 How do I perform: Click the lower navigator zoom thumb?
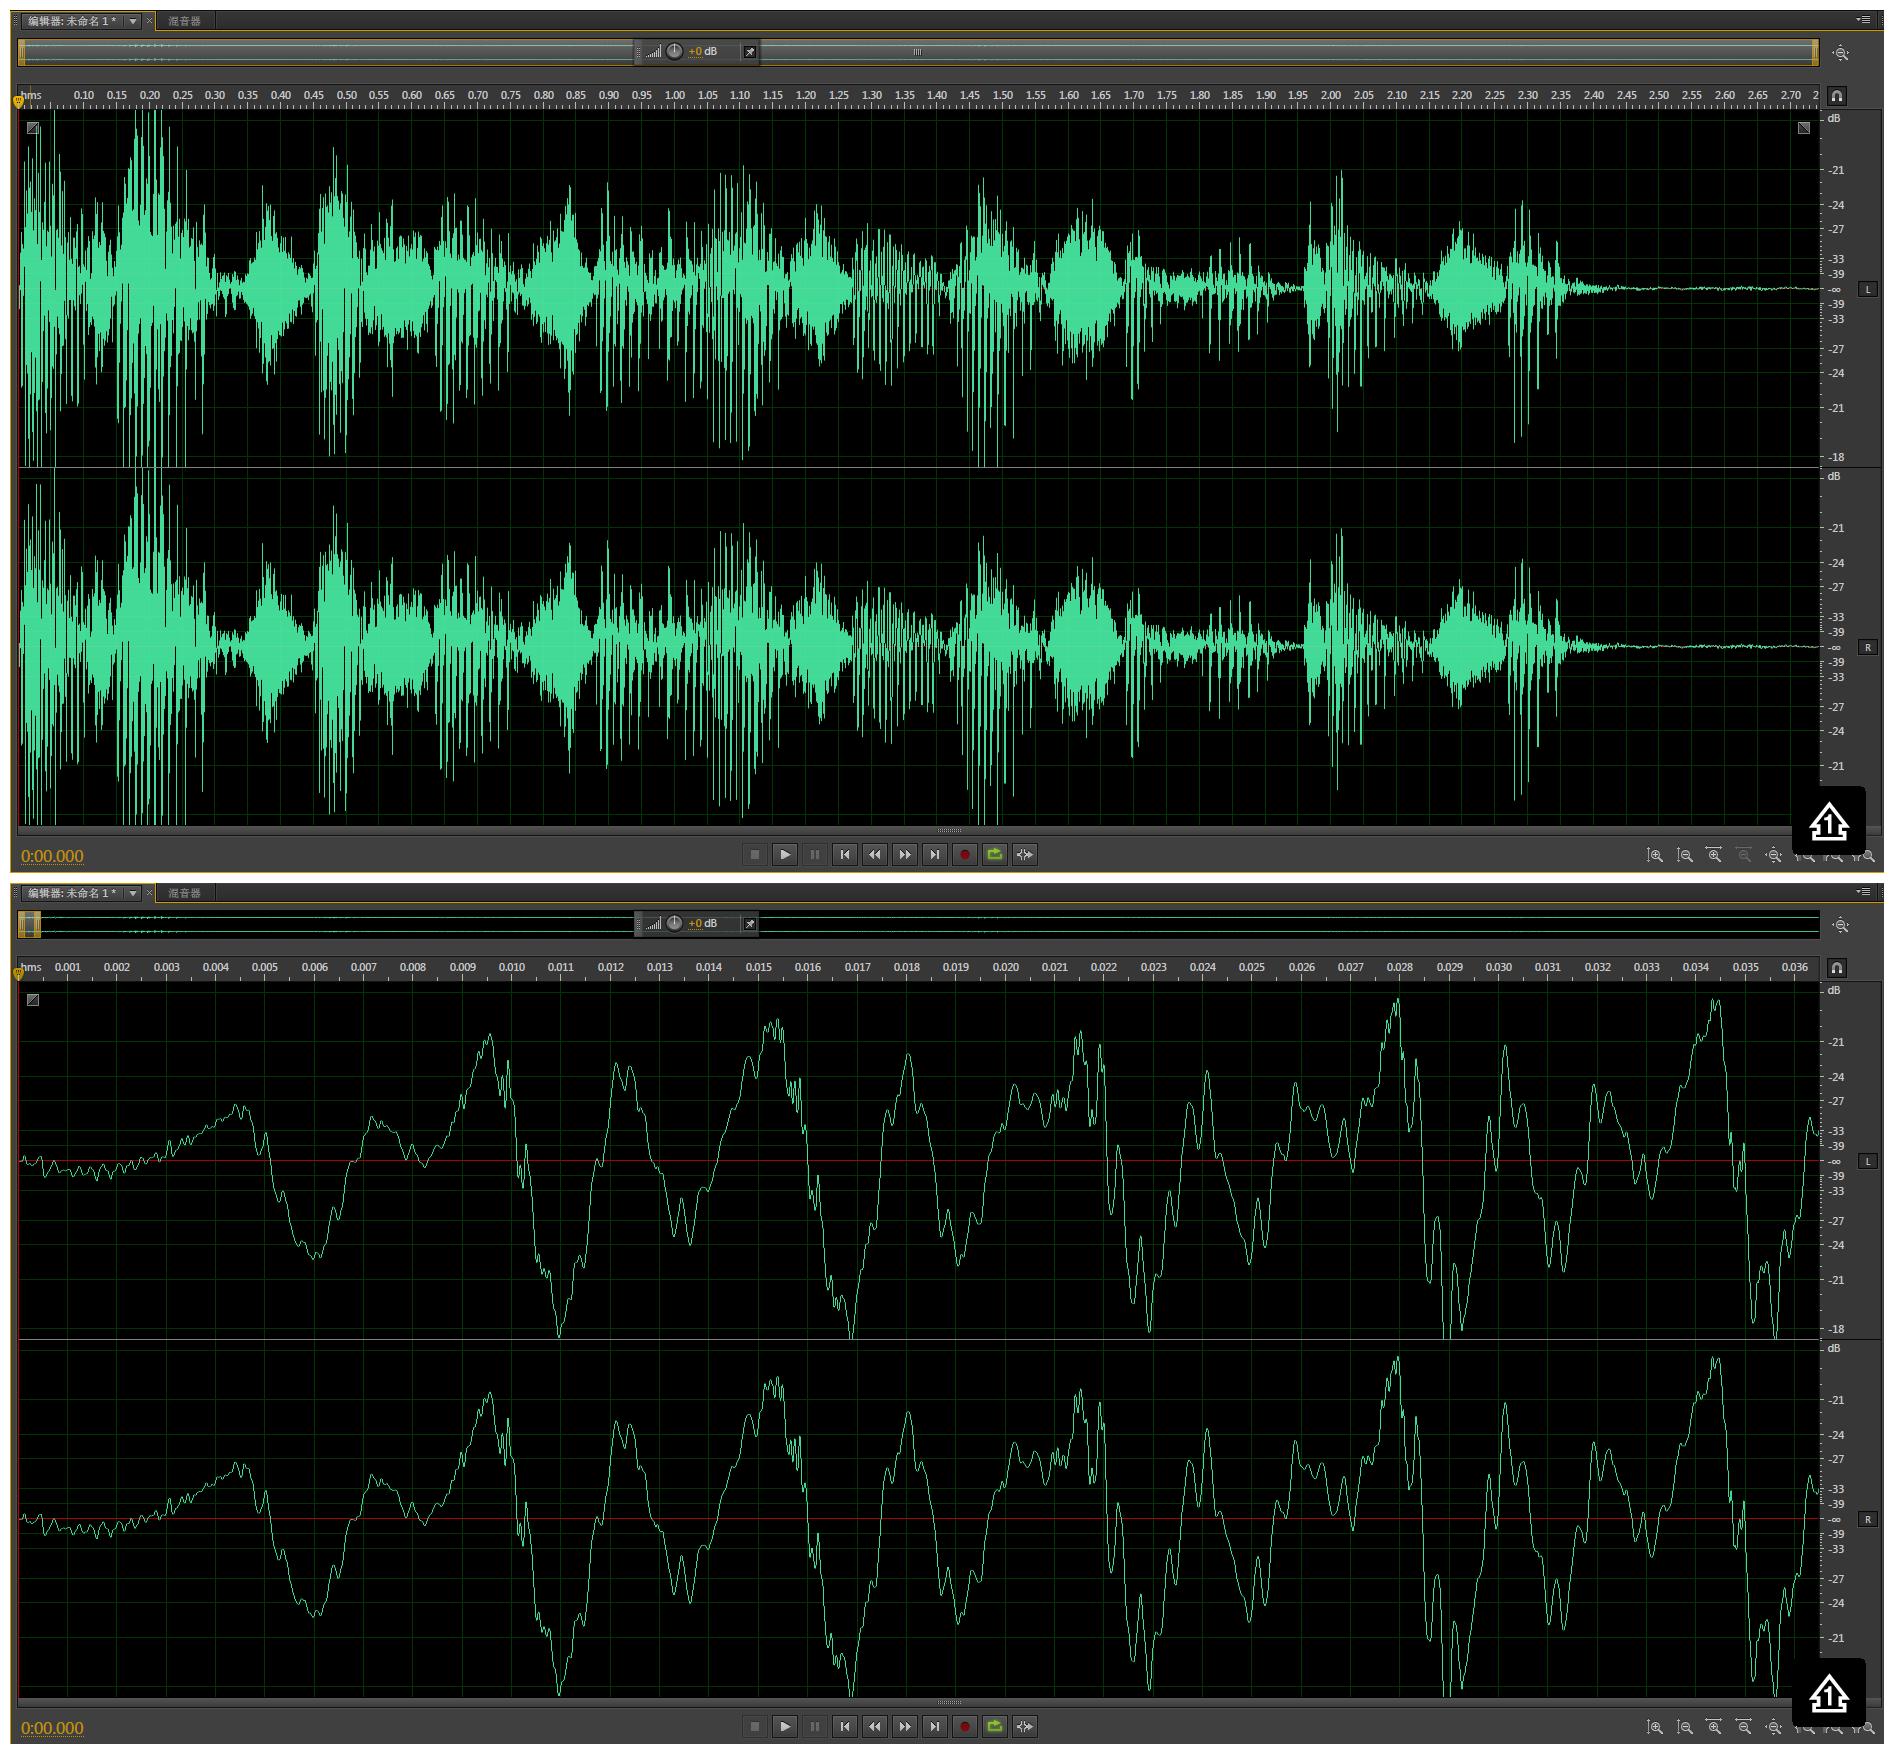(30, 925)
